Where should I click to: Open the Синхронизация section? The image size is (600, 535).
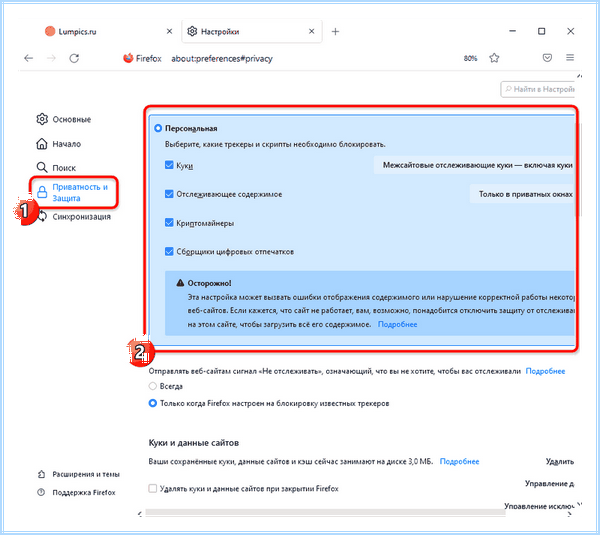[x=75, y=217]
